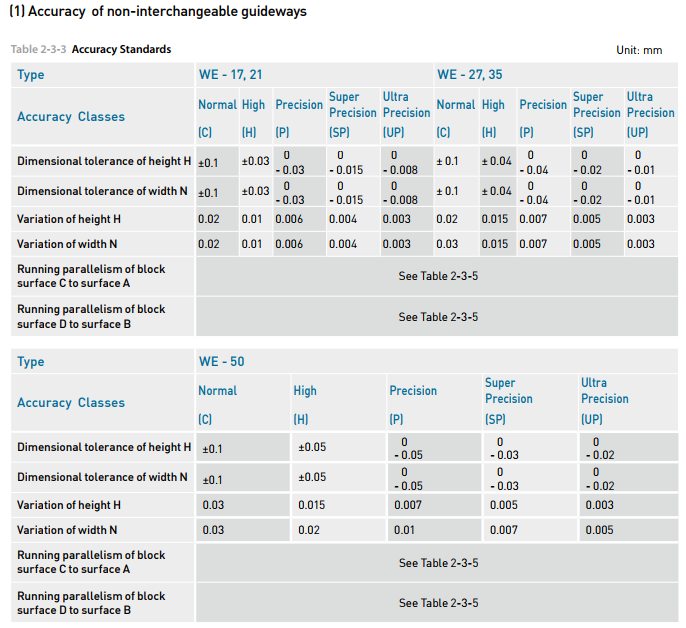Screen dimensions: 686x628
Task: Click the "Accuracy of non-interchangeable guideways" heading
Action: 157,12
